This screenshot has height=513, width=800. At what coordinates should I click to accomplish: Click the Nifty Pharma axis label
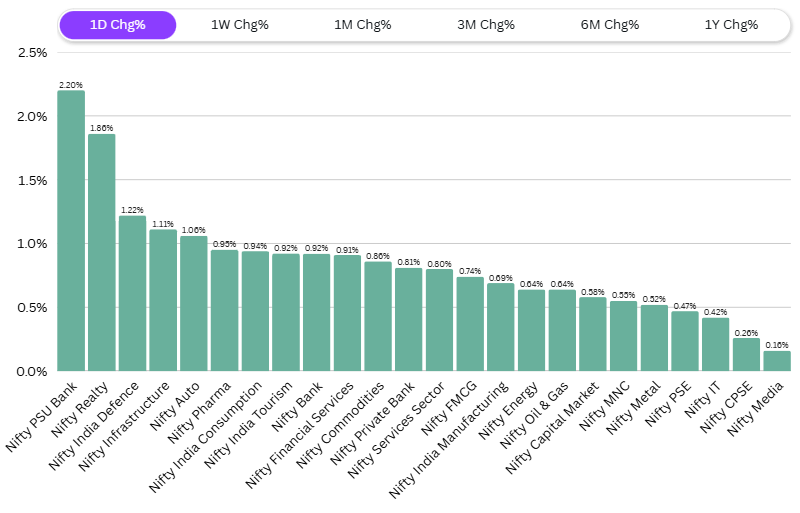point(199,412)
